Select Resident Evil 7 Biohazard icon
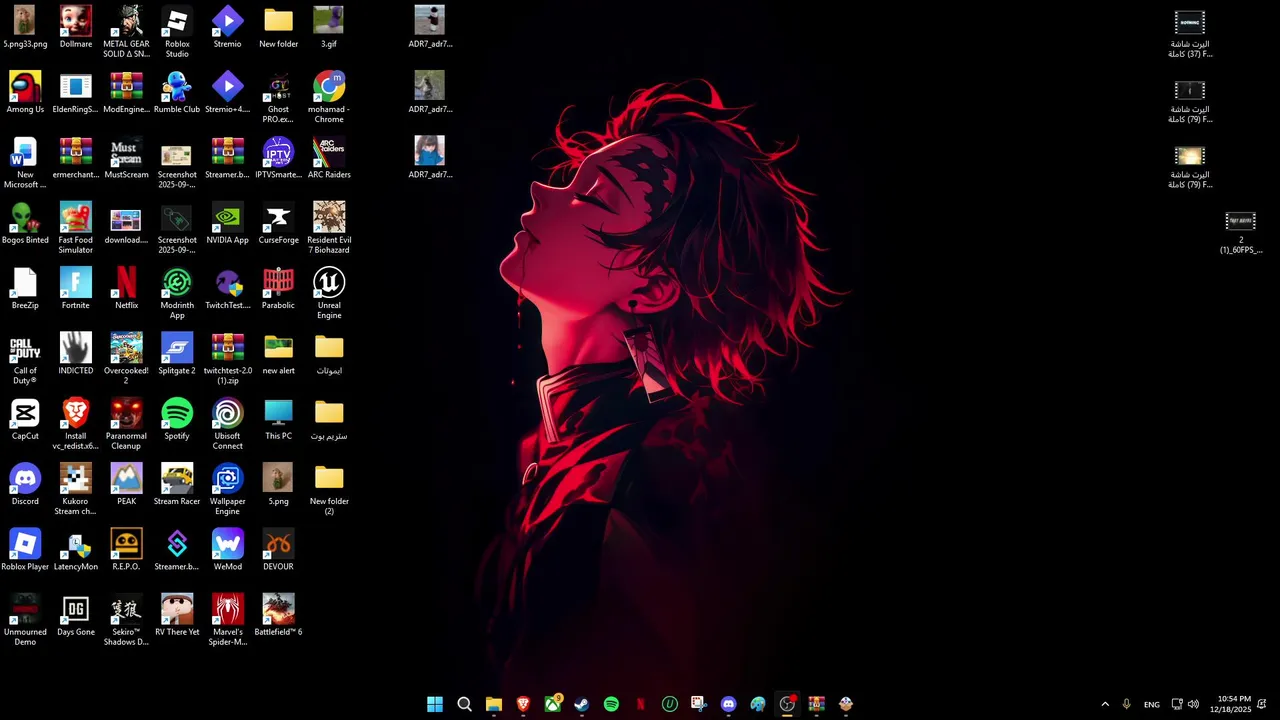 tap(329, 228)
